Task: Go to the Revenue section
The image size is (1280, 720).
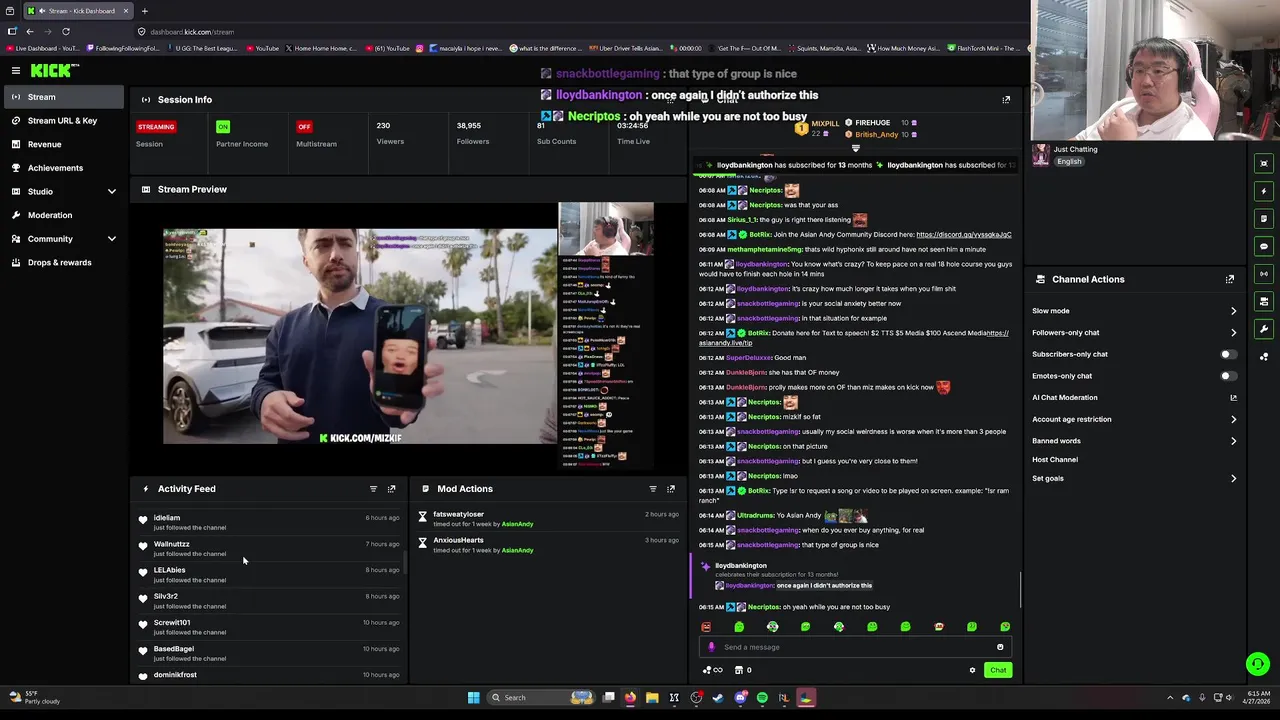Action: (44, 144)
